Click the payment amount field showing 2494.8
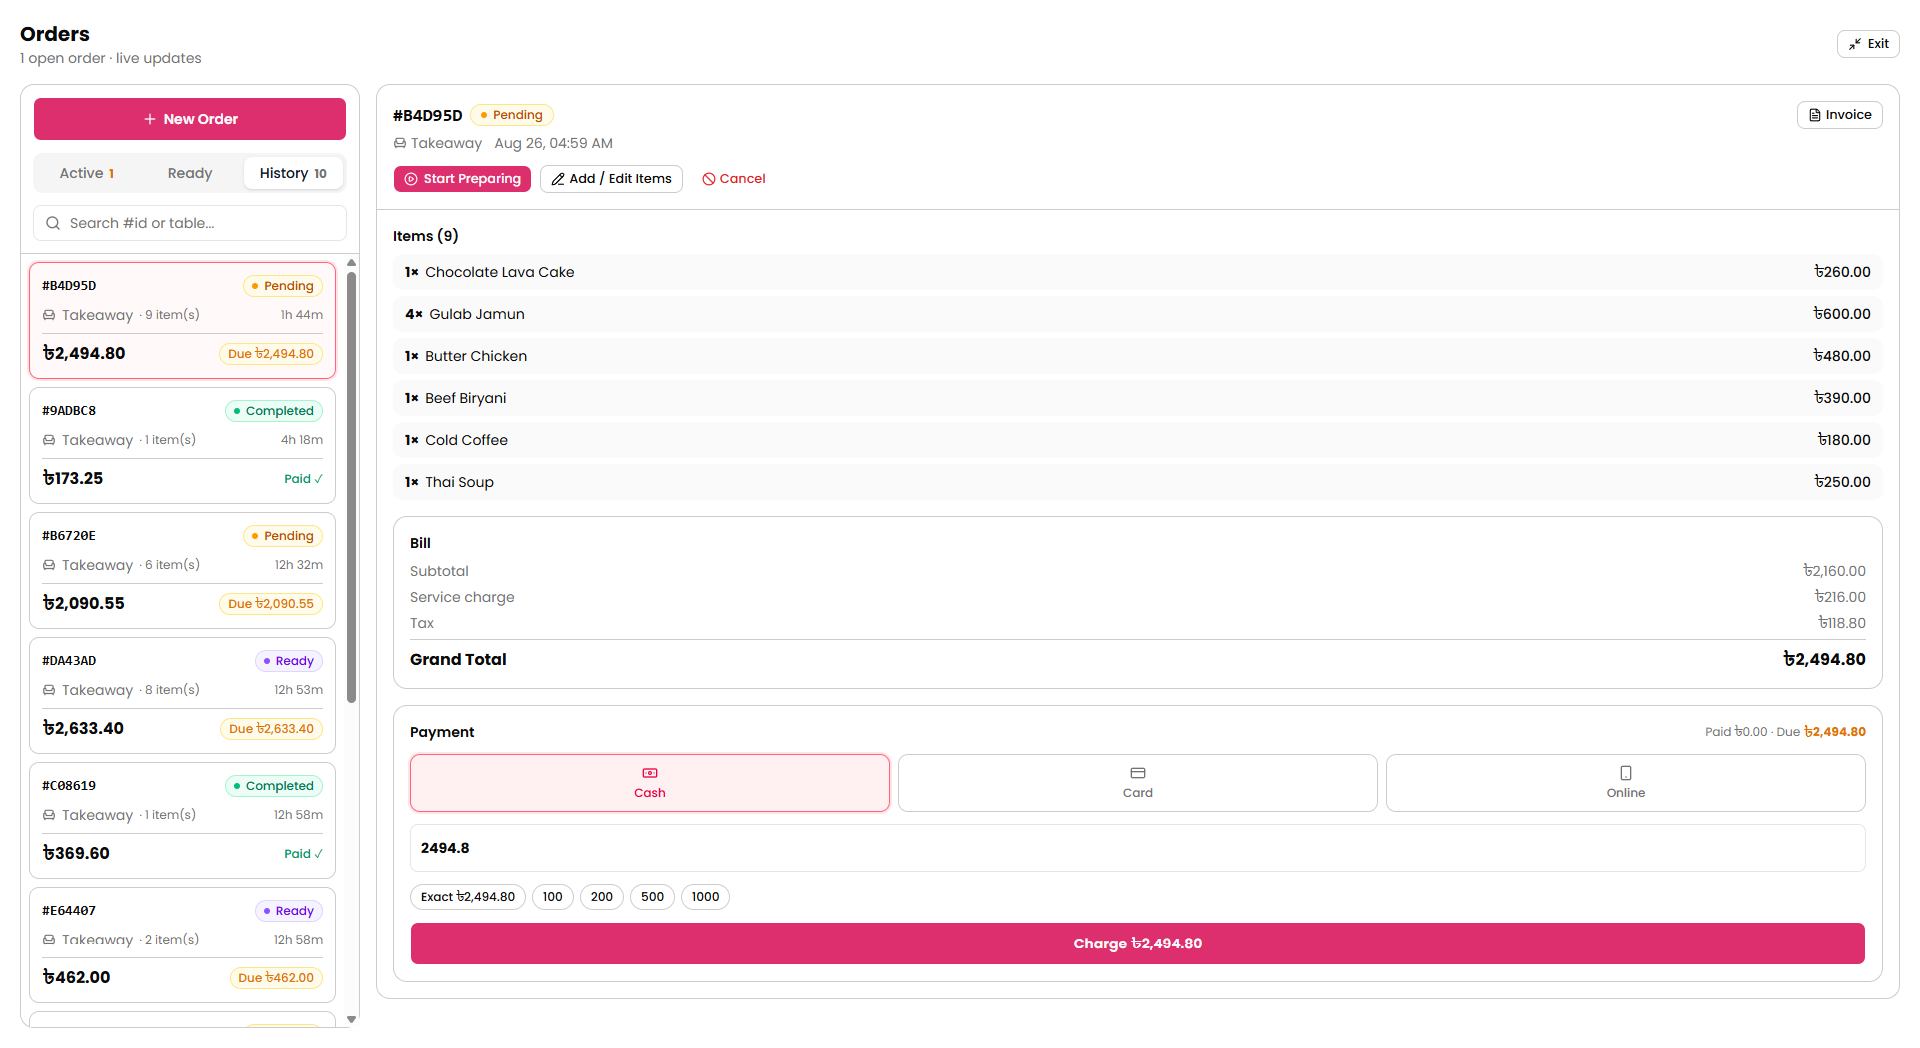 [x=1138, y=848]
